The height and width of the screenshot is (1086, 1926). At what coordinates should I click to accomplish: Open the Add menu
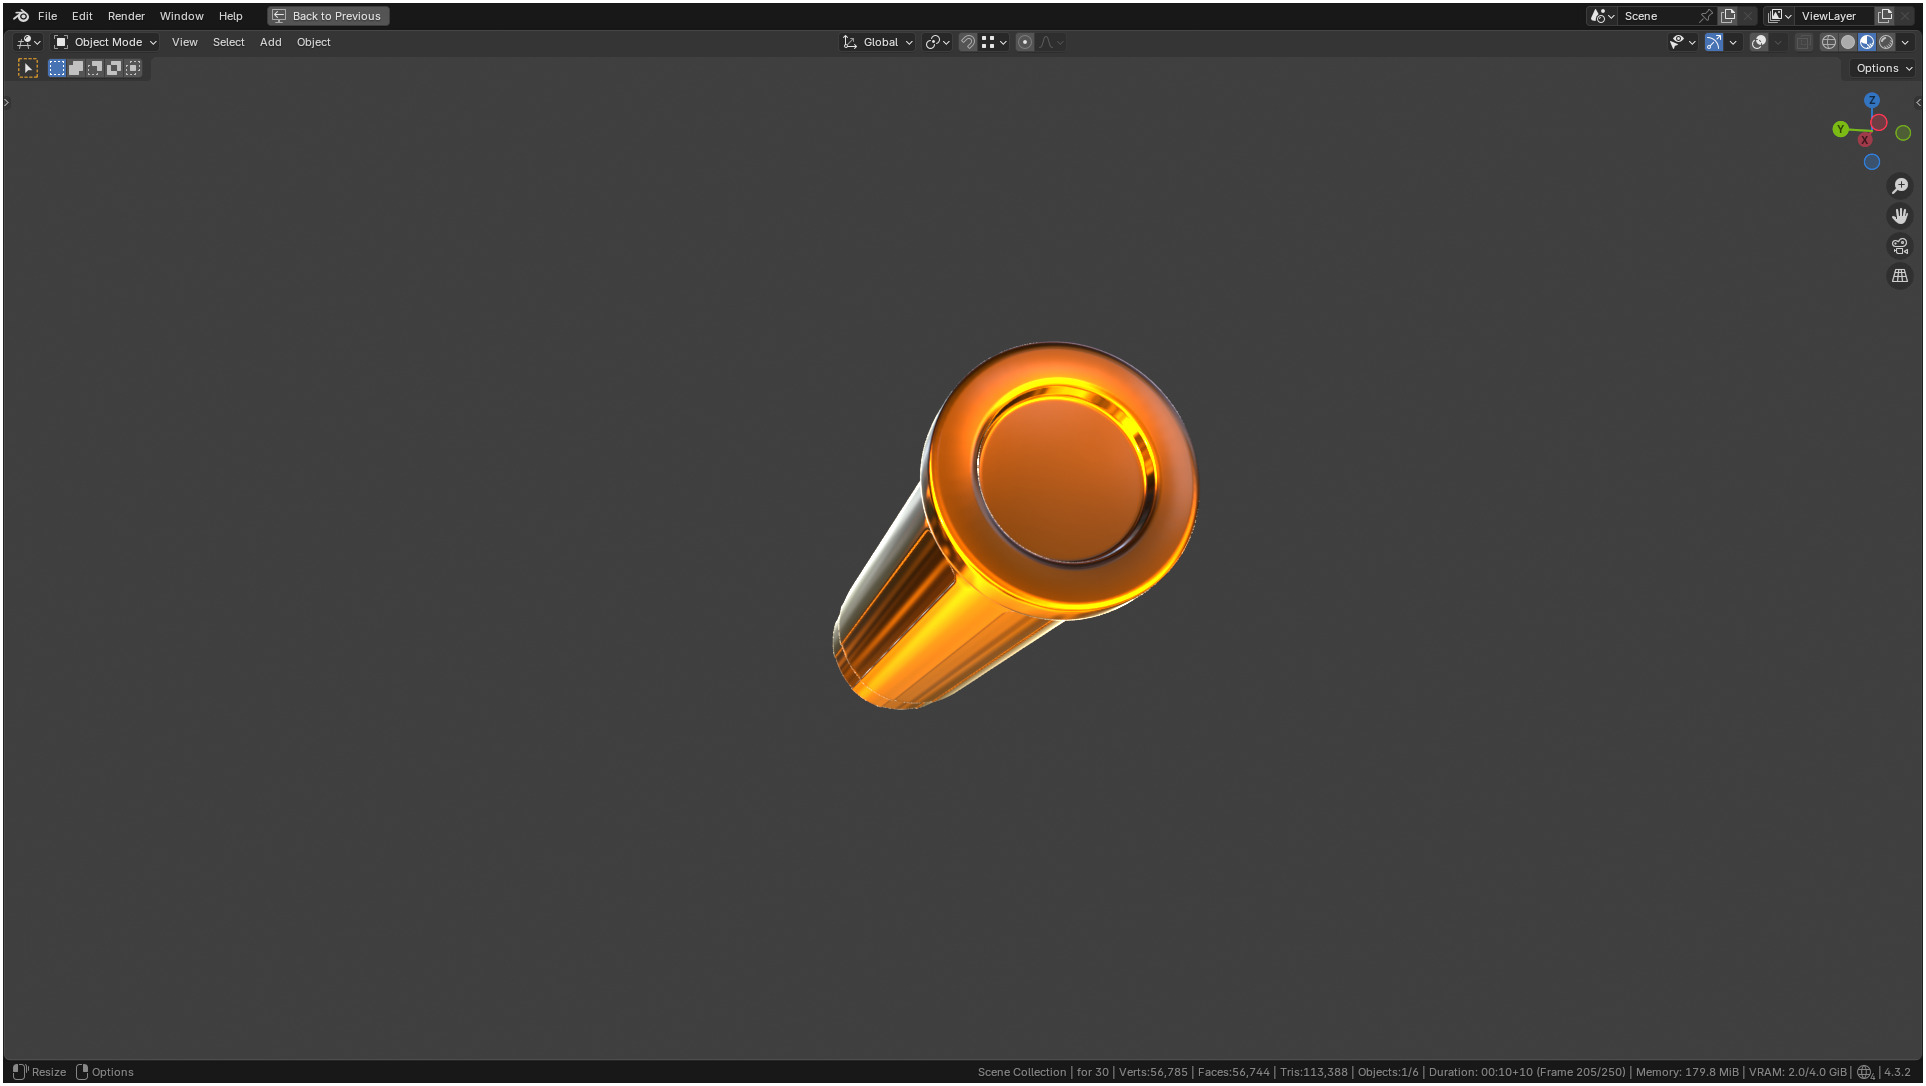[270, 42]
